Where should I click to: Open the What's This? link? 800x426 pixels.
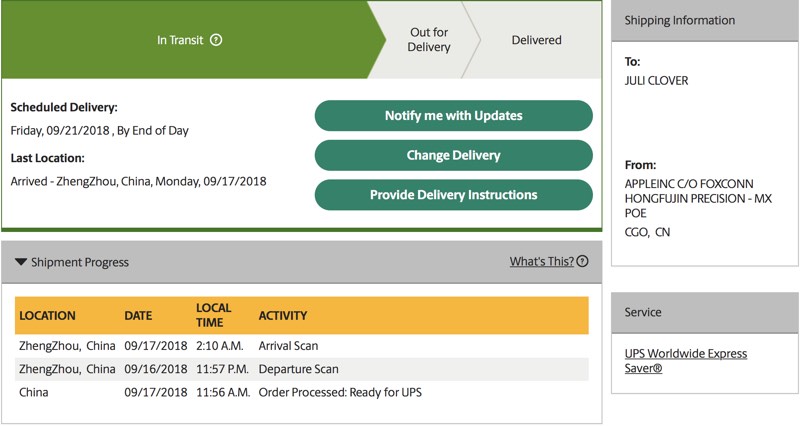tap(541, 262)
